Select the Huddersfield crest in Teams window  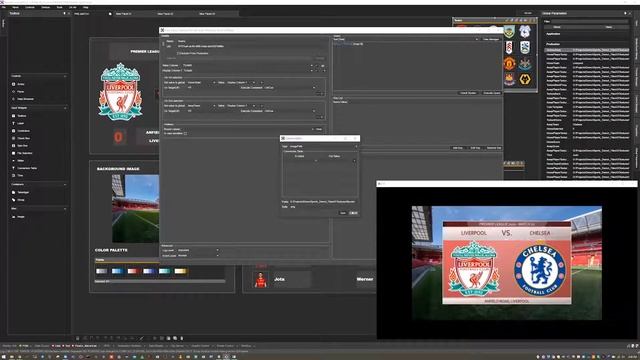click(525, 47)
